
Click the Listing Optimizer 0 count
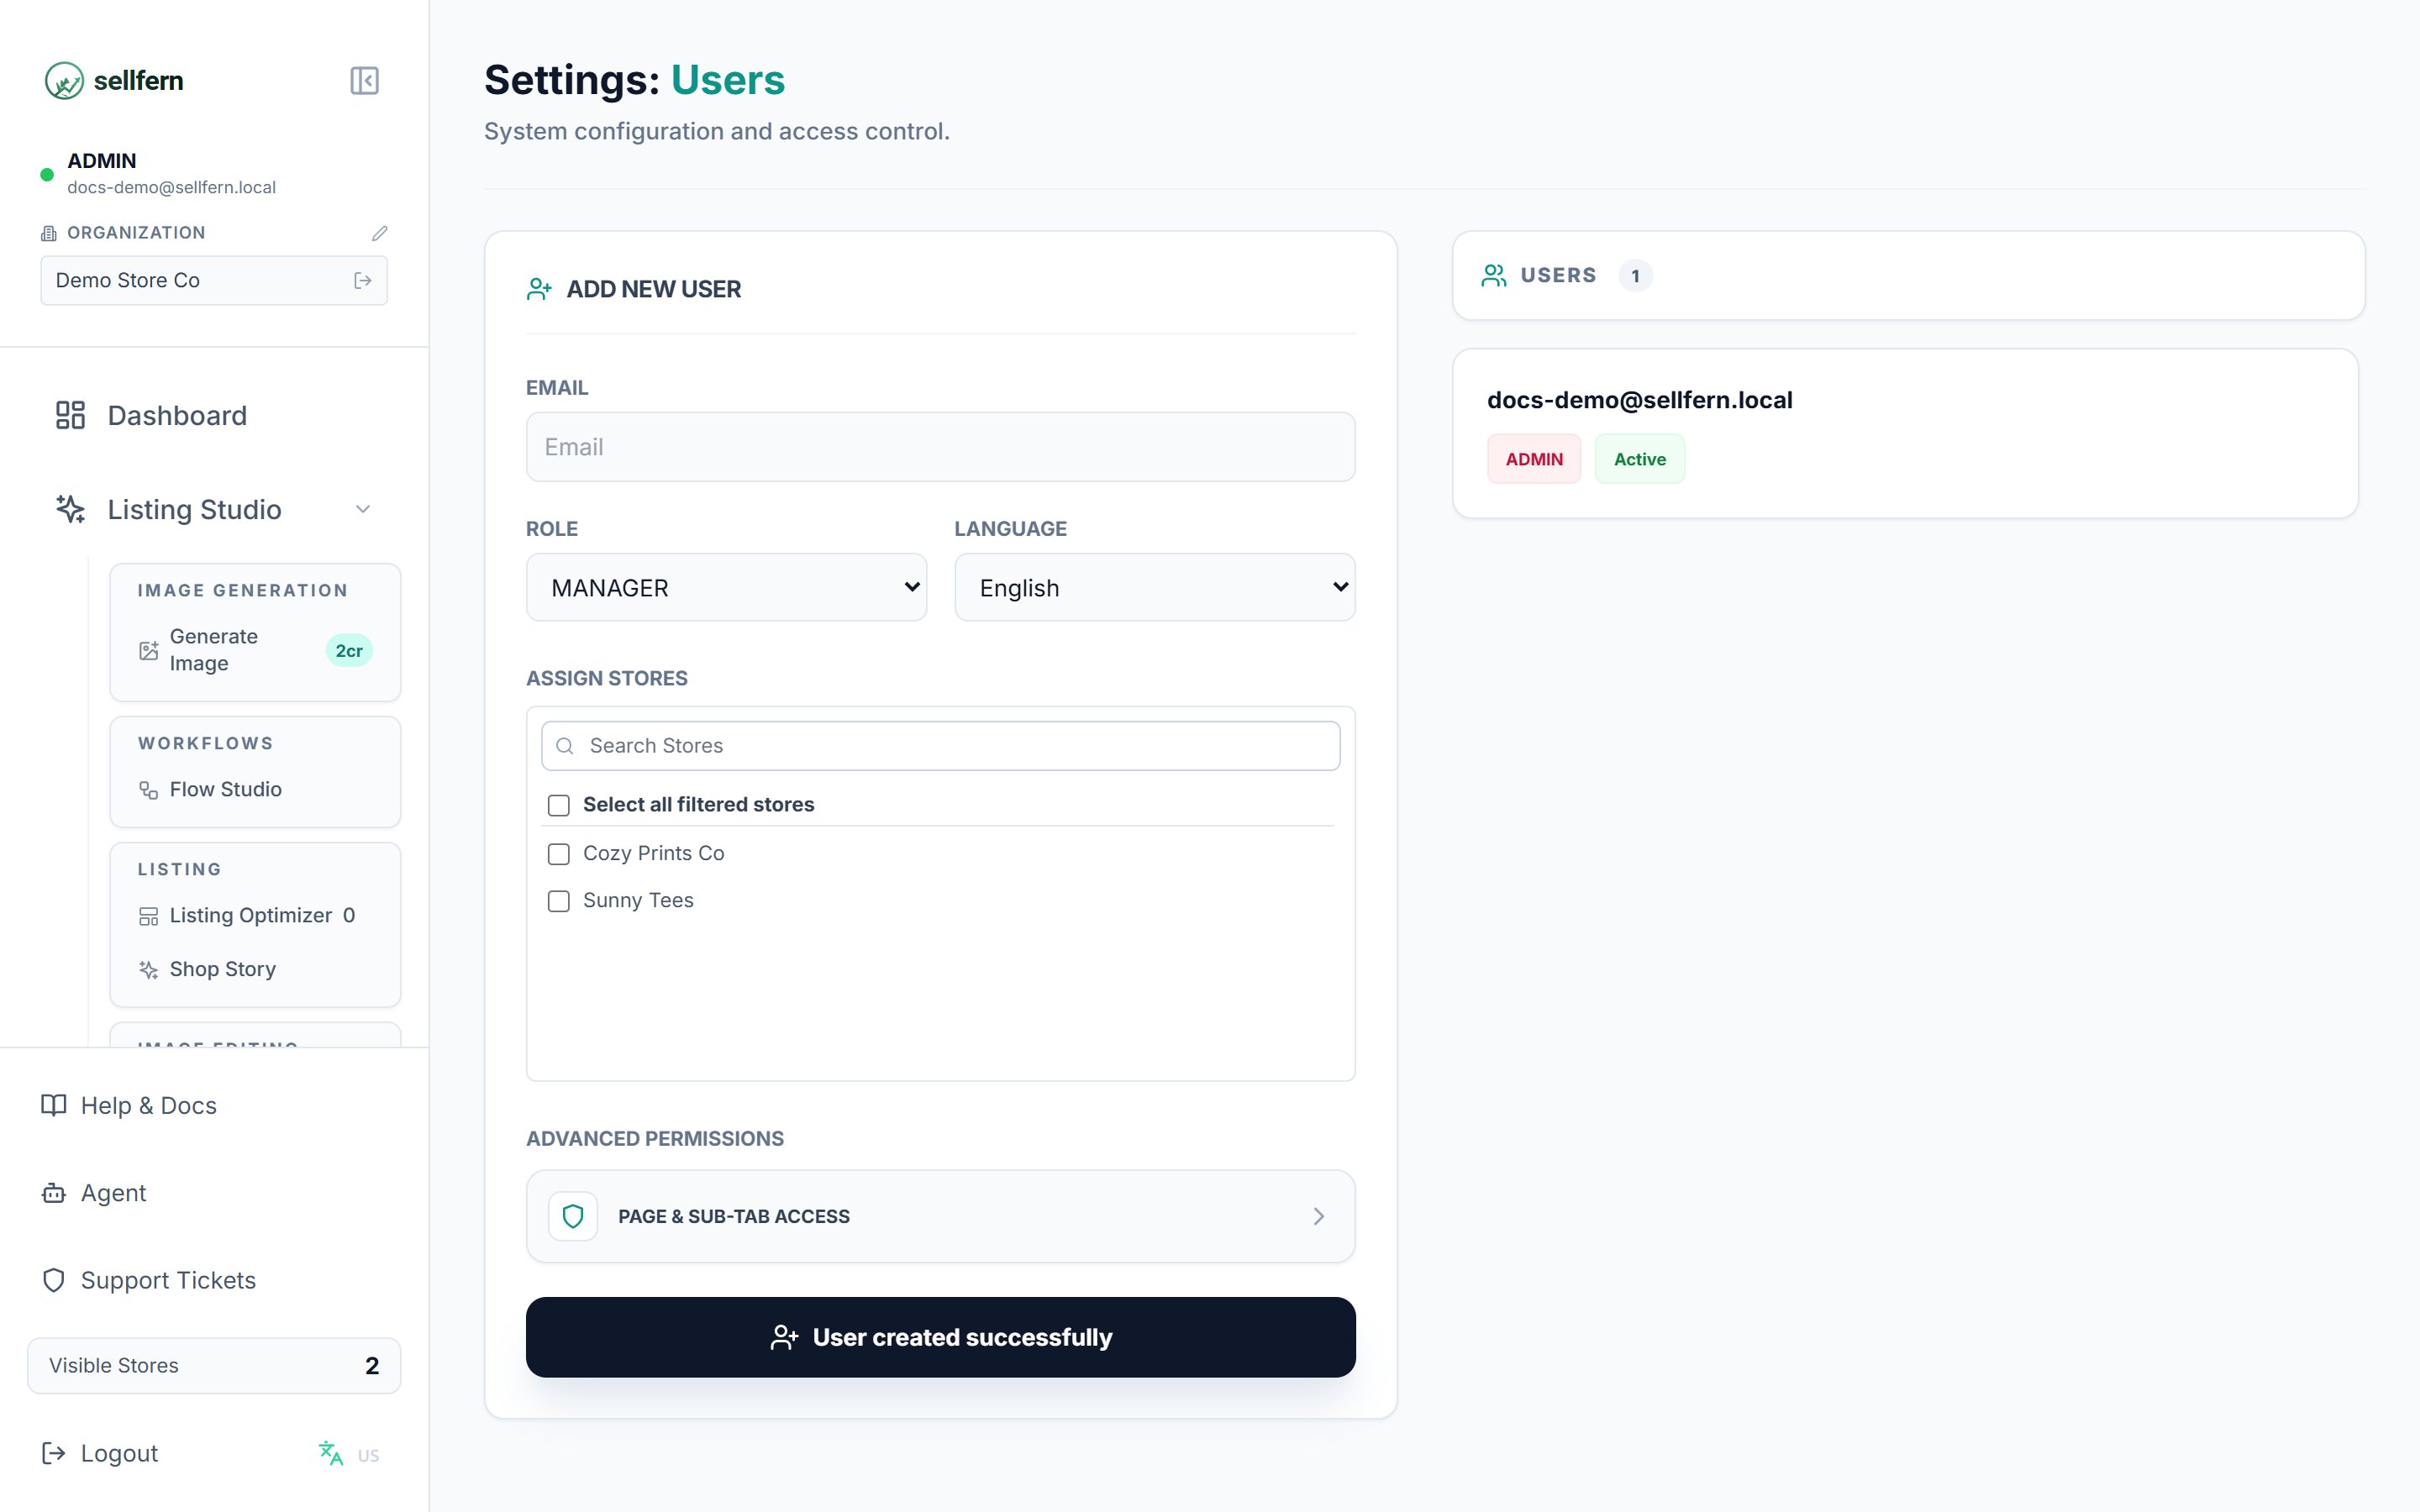[x=349, y=916]
